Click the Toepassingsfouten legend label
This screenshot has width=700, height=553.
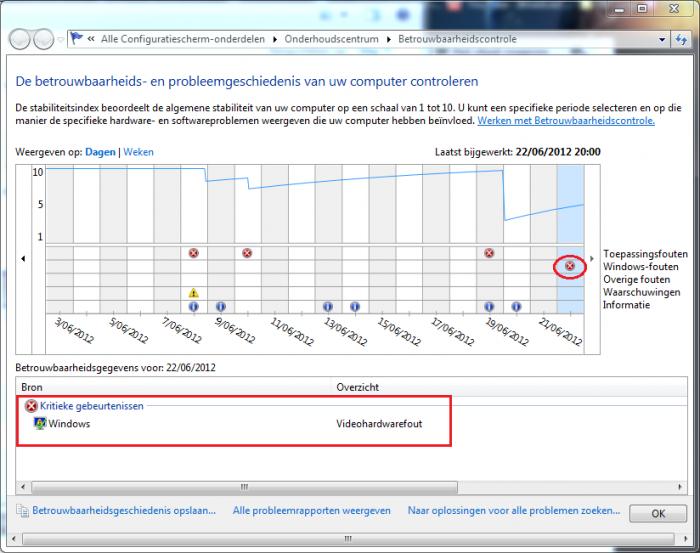[645, 254]
